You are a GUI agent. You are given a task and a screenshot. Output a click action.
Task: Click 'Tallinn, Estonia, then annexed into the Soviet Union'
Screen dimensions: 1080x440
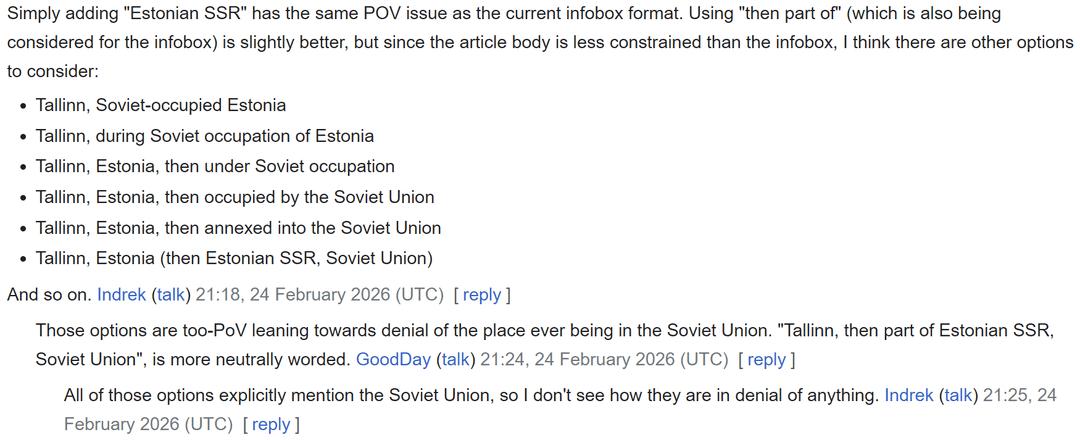pos(238,227)
